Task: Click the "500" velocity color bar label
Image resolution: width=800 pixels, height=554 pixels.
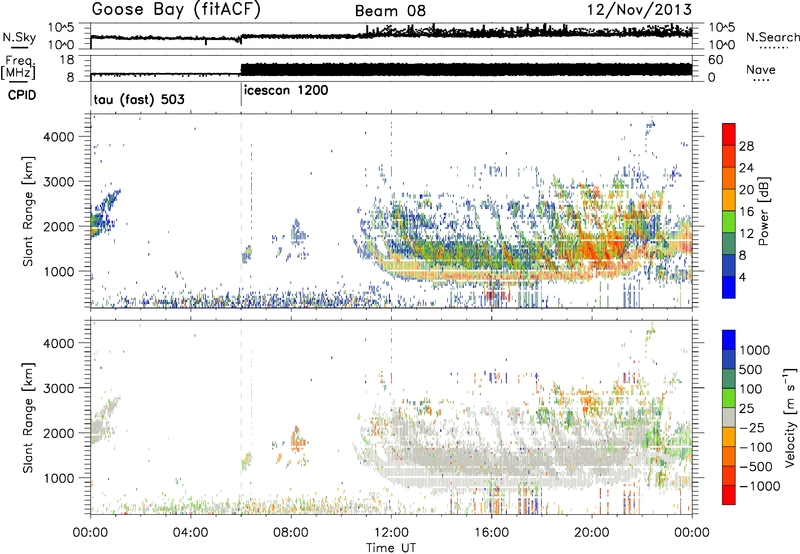Action: (750, 370)
